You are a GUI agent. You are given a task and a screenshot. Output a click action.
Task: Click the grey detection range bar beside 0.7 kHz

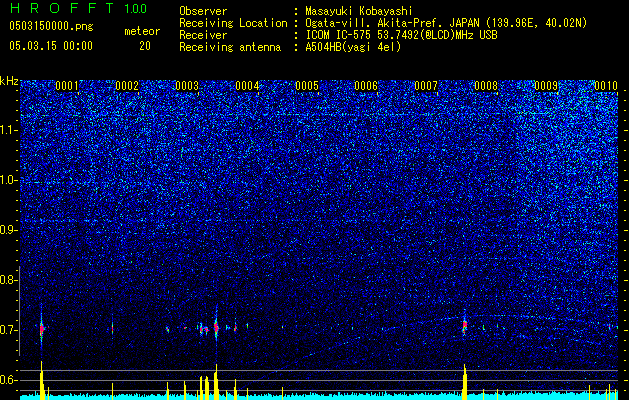coord(19,311)
